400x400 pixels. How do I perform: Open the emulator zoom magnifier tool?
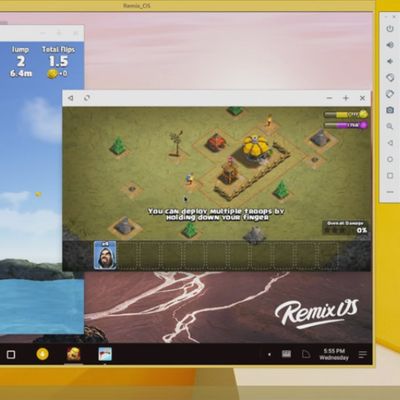(390, 126)
